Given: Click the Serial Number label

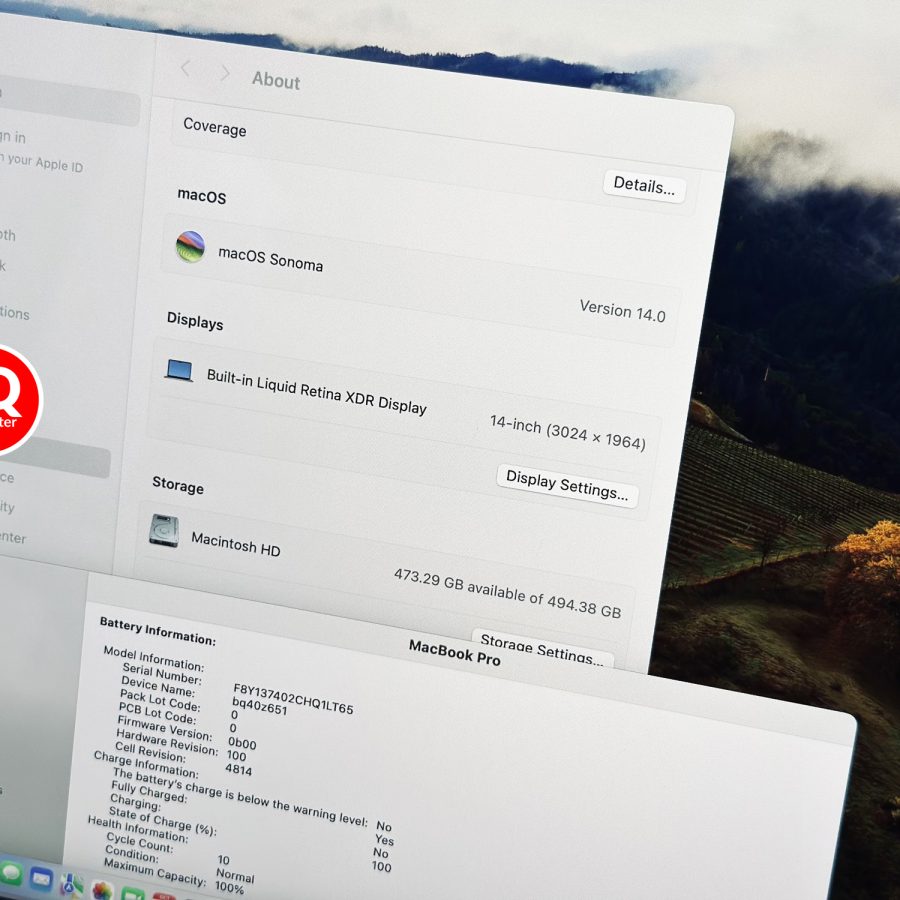Looking at the screenshot, I should click(x=162, y=674).
